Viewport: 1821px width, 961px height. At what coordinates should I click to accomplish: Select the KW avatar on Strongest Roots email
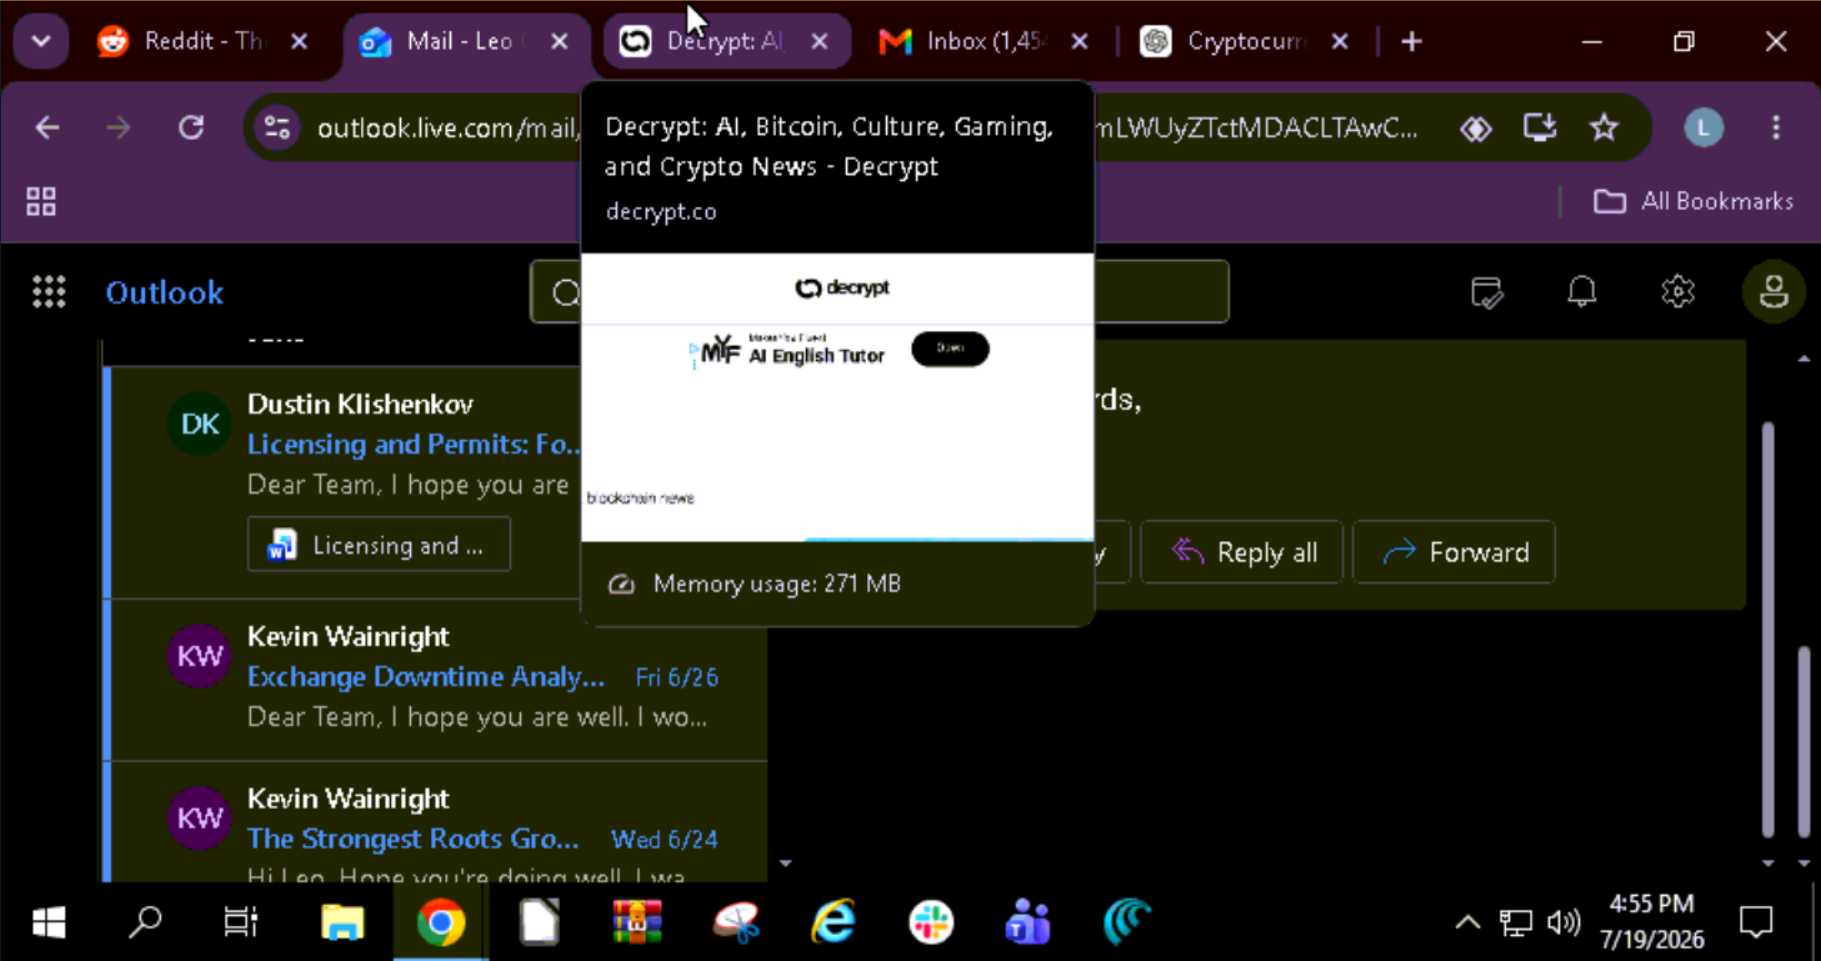(199, 818)
